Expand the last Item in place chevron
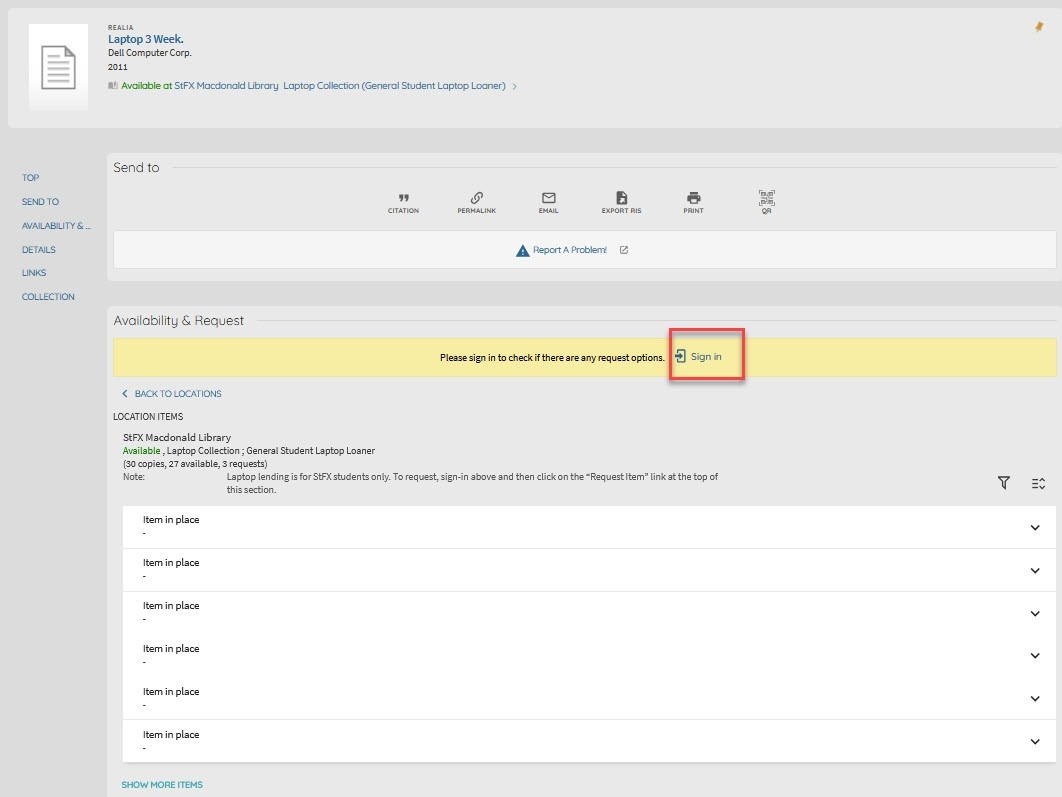This screenshot has width=1062, height=797. (1035, 741)
